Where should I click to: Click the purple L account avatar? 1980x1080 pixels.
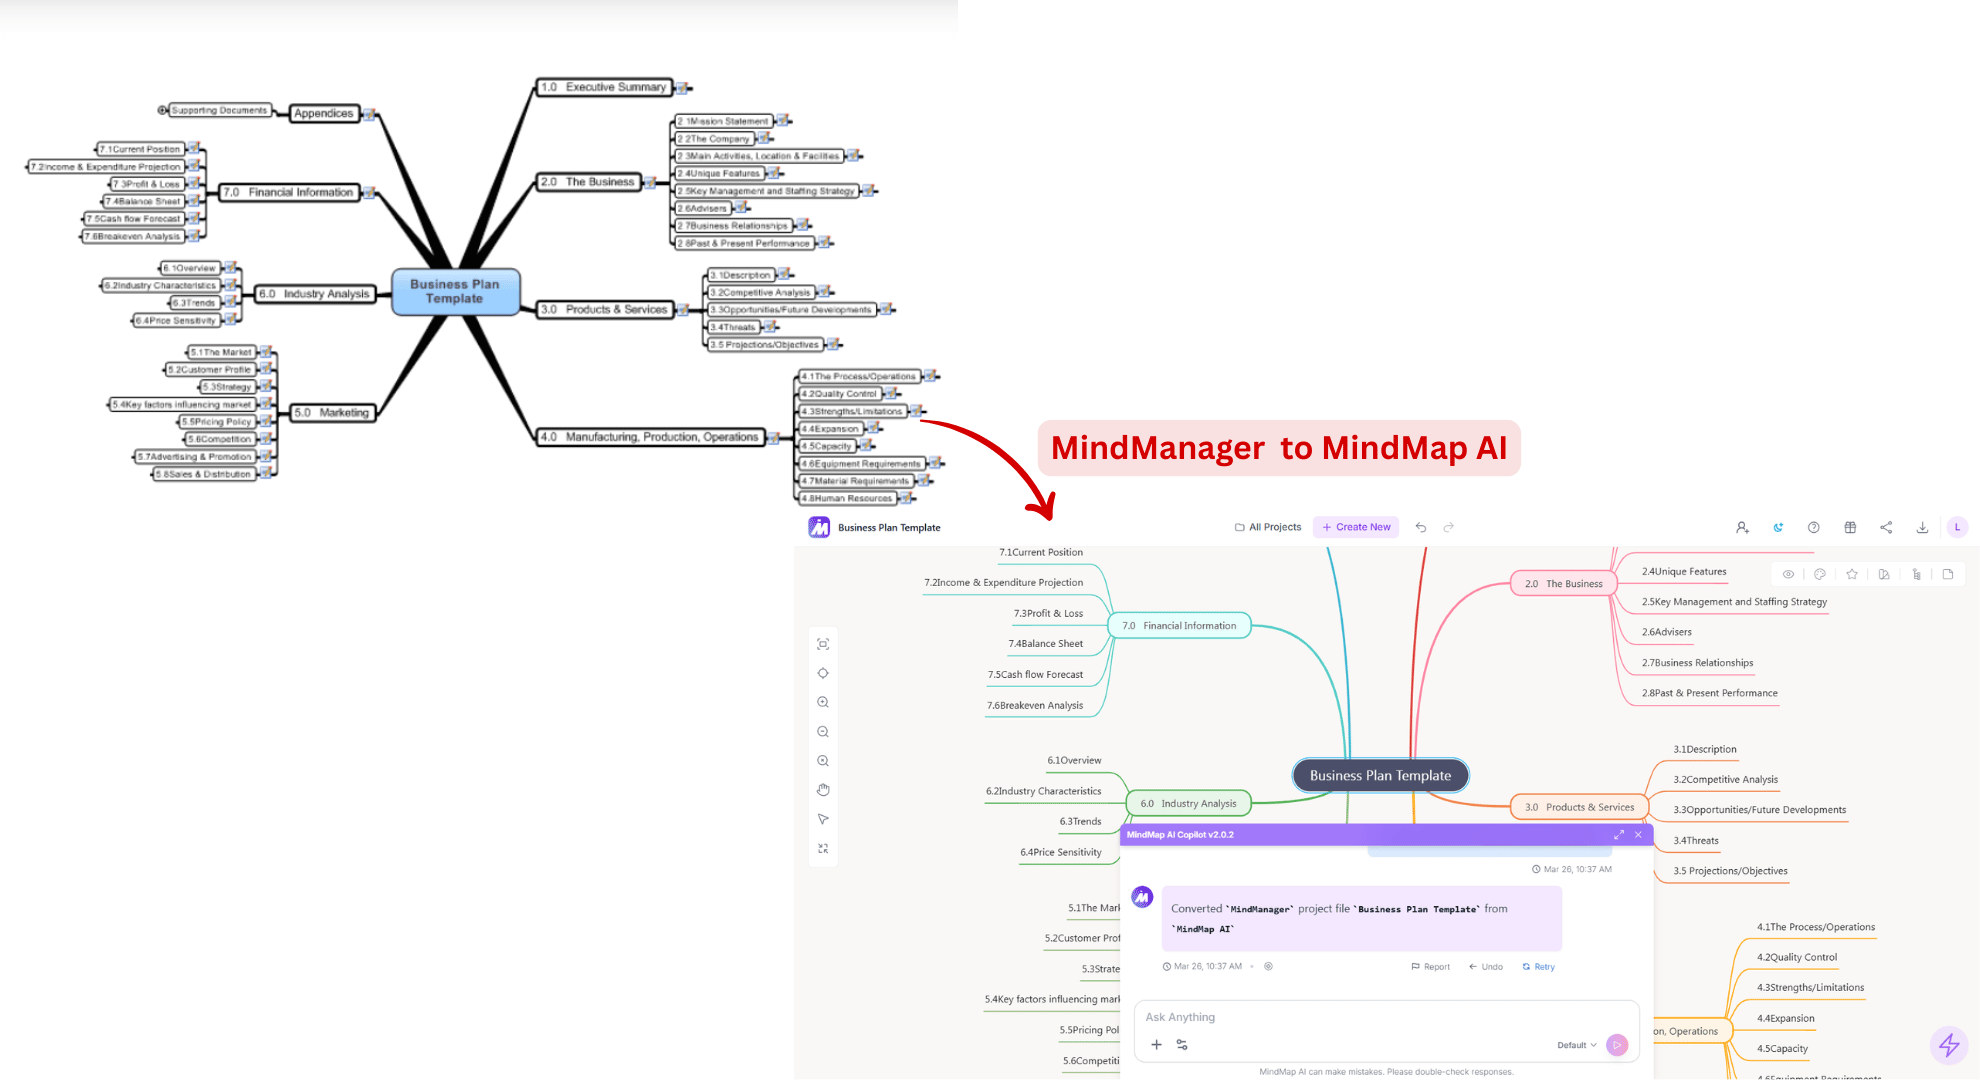(1957, 528)
